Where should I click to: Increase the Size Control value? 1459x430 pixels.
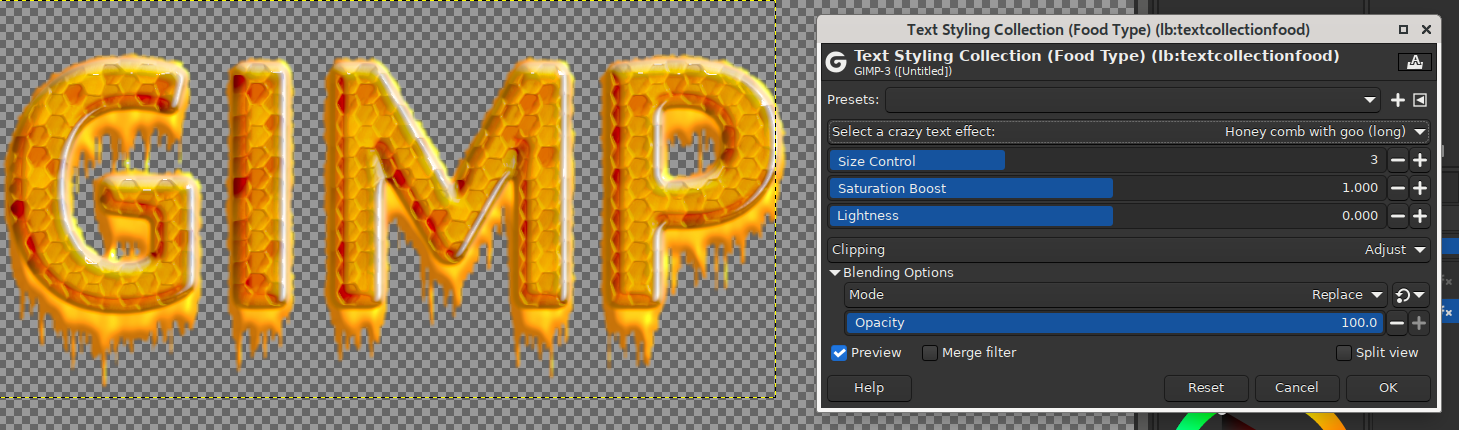pyautogui.click(x=1419, y=160)
